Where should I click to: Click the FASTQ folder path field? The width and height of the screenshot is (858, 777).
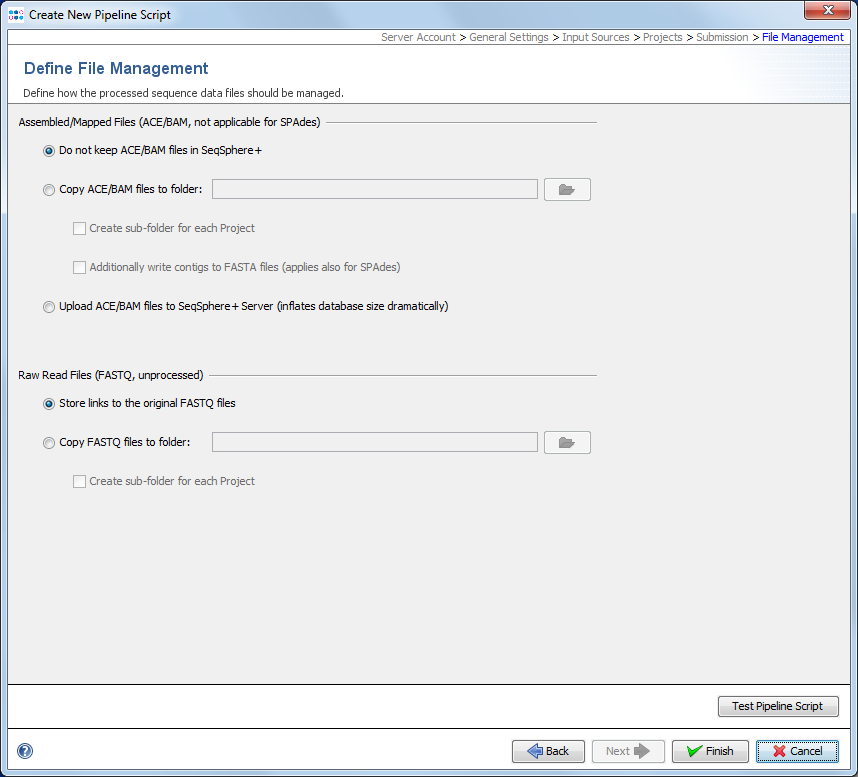click(x=375, y=442)
